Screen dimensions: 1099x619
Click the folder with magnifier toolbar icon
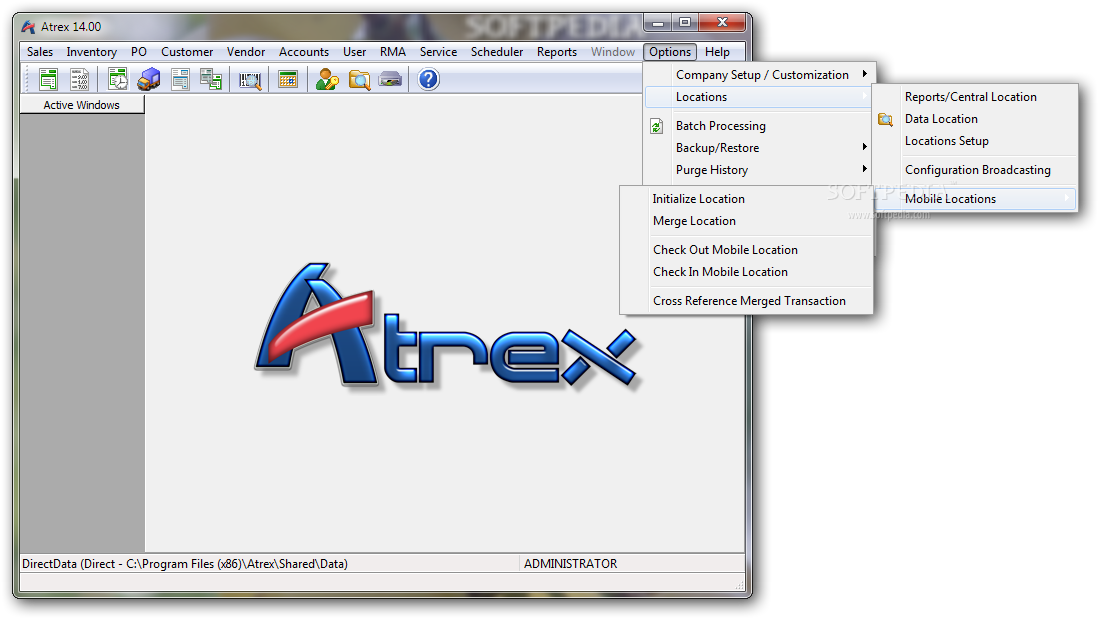point(360,80)
